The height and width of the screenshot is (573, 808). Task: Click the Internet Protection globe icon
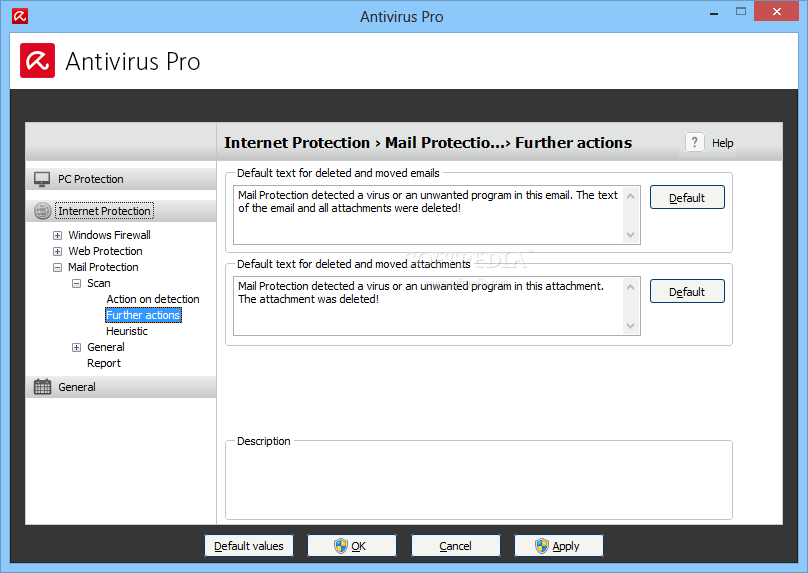click(x=42, y=211)
